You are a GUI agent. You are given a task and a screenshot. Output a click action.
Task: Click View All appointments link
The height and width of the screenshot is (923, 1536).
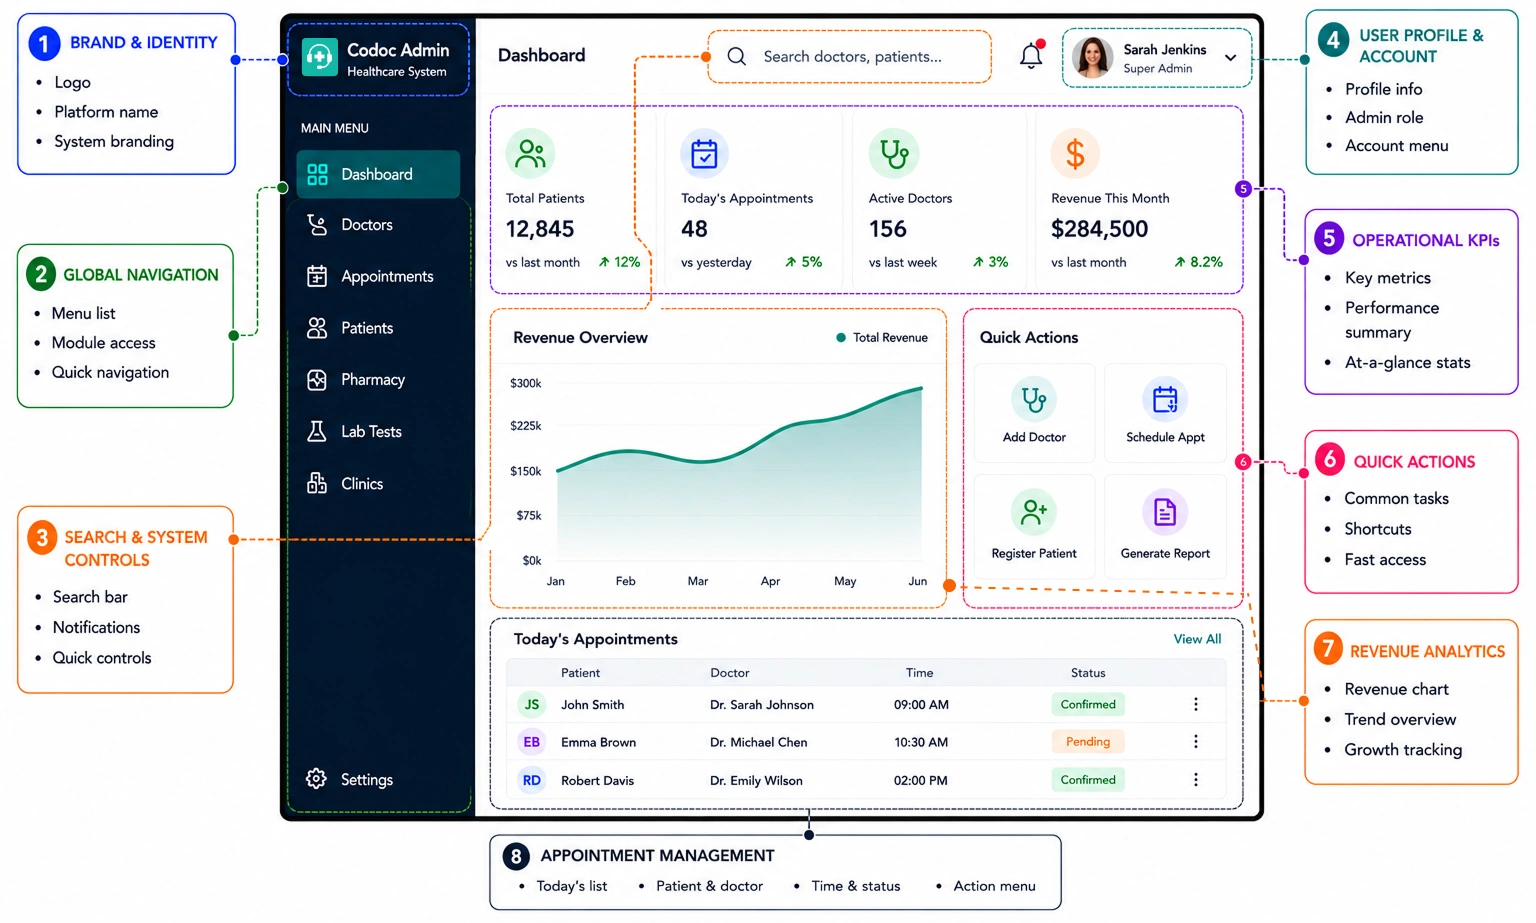click(1197, 639)
